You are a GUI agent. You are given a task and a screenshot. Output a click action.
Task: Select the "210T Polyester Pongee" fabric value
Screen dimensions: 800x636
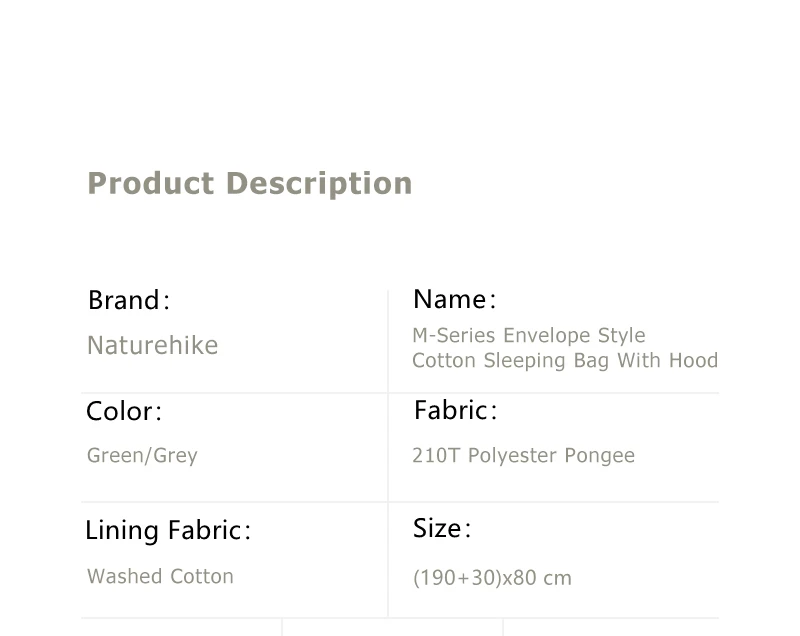[x=523, y=456]
